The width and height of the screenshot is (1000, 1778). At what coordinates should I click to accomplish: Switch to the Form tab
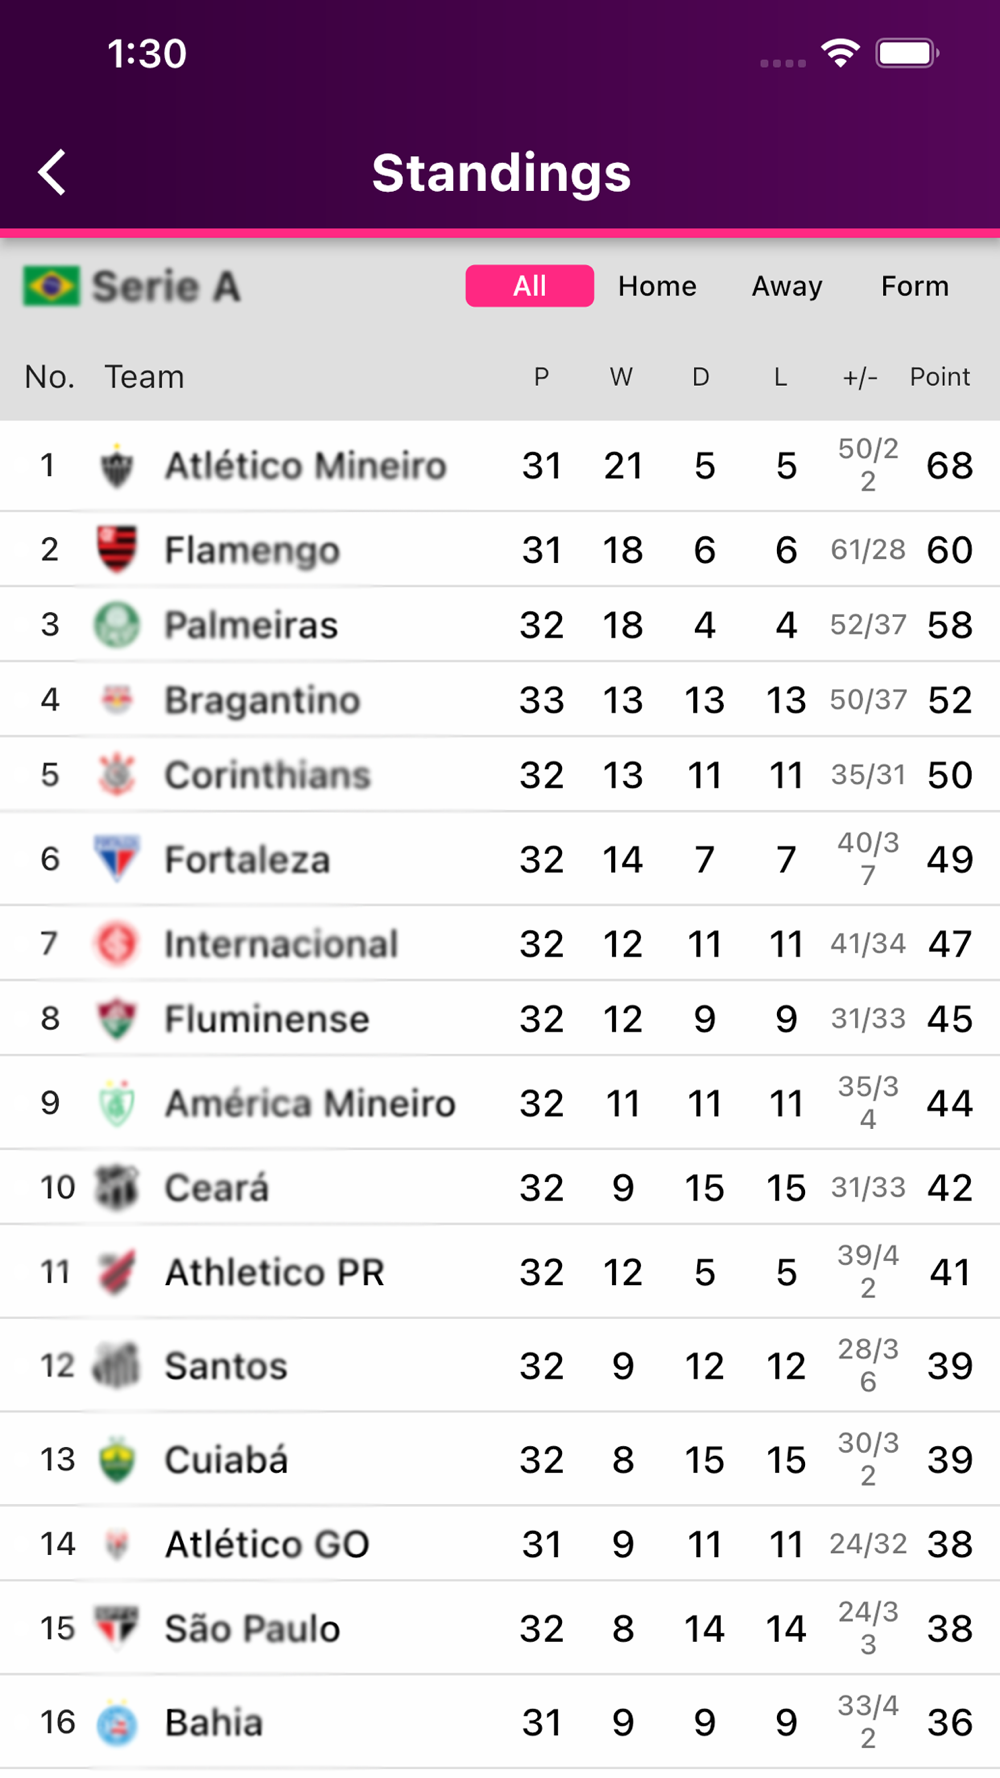(915, 286)
